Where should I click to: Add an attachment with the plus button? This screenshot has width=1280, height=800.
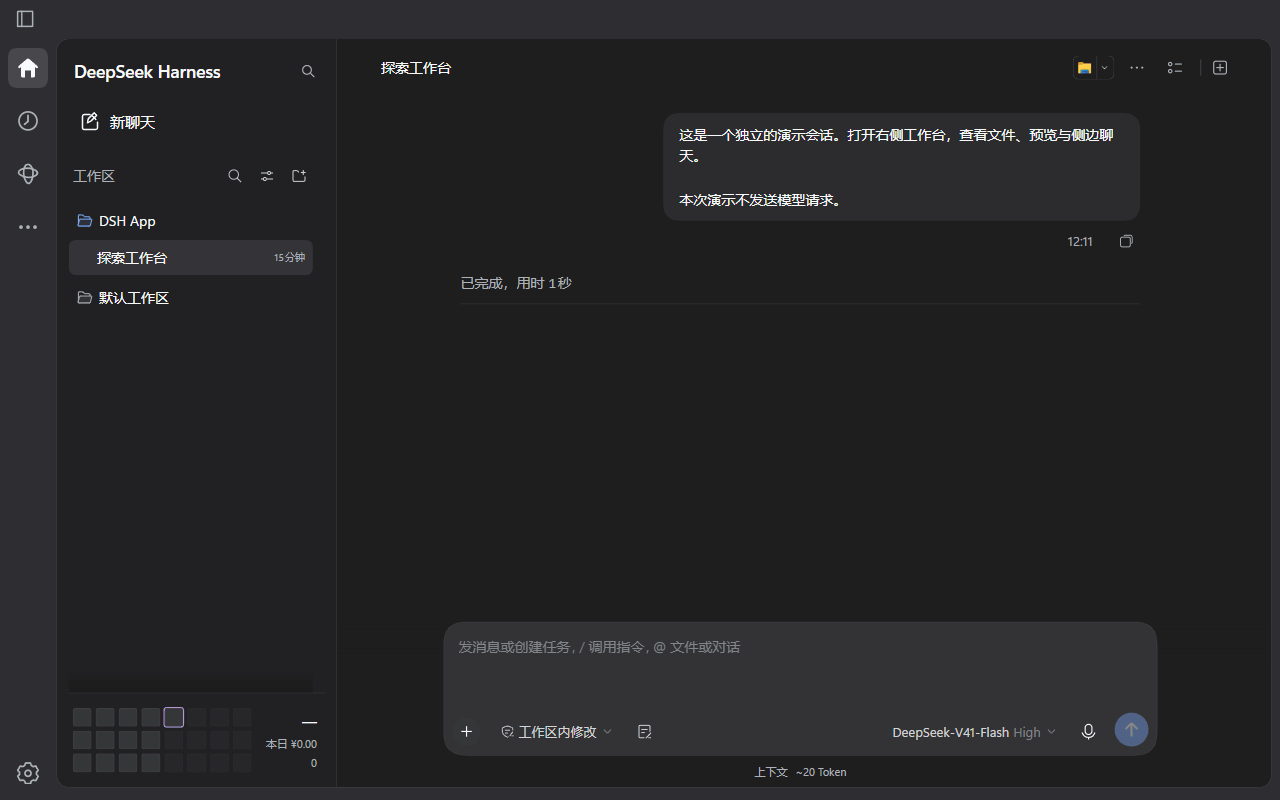point(466,732)
